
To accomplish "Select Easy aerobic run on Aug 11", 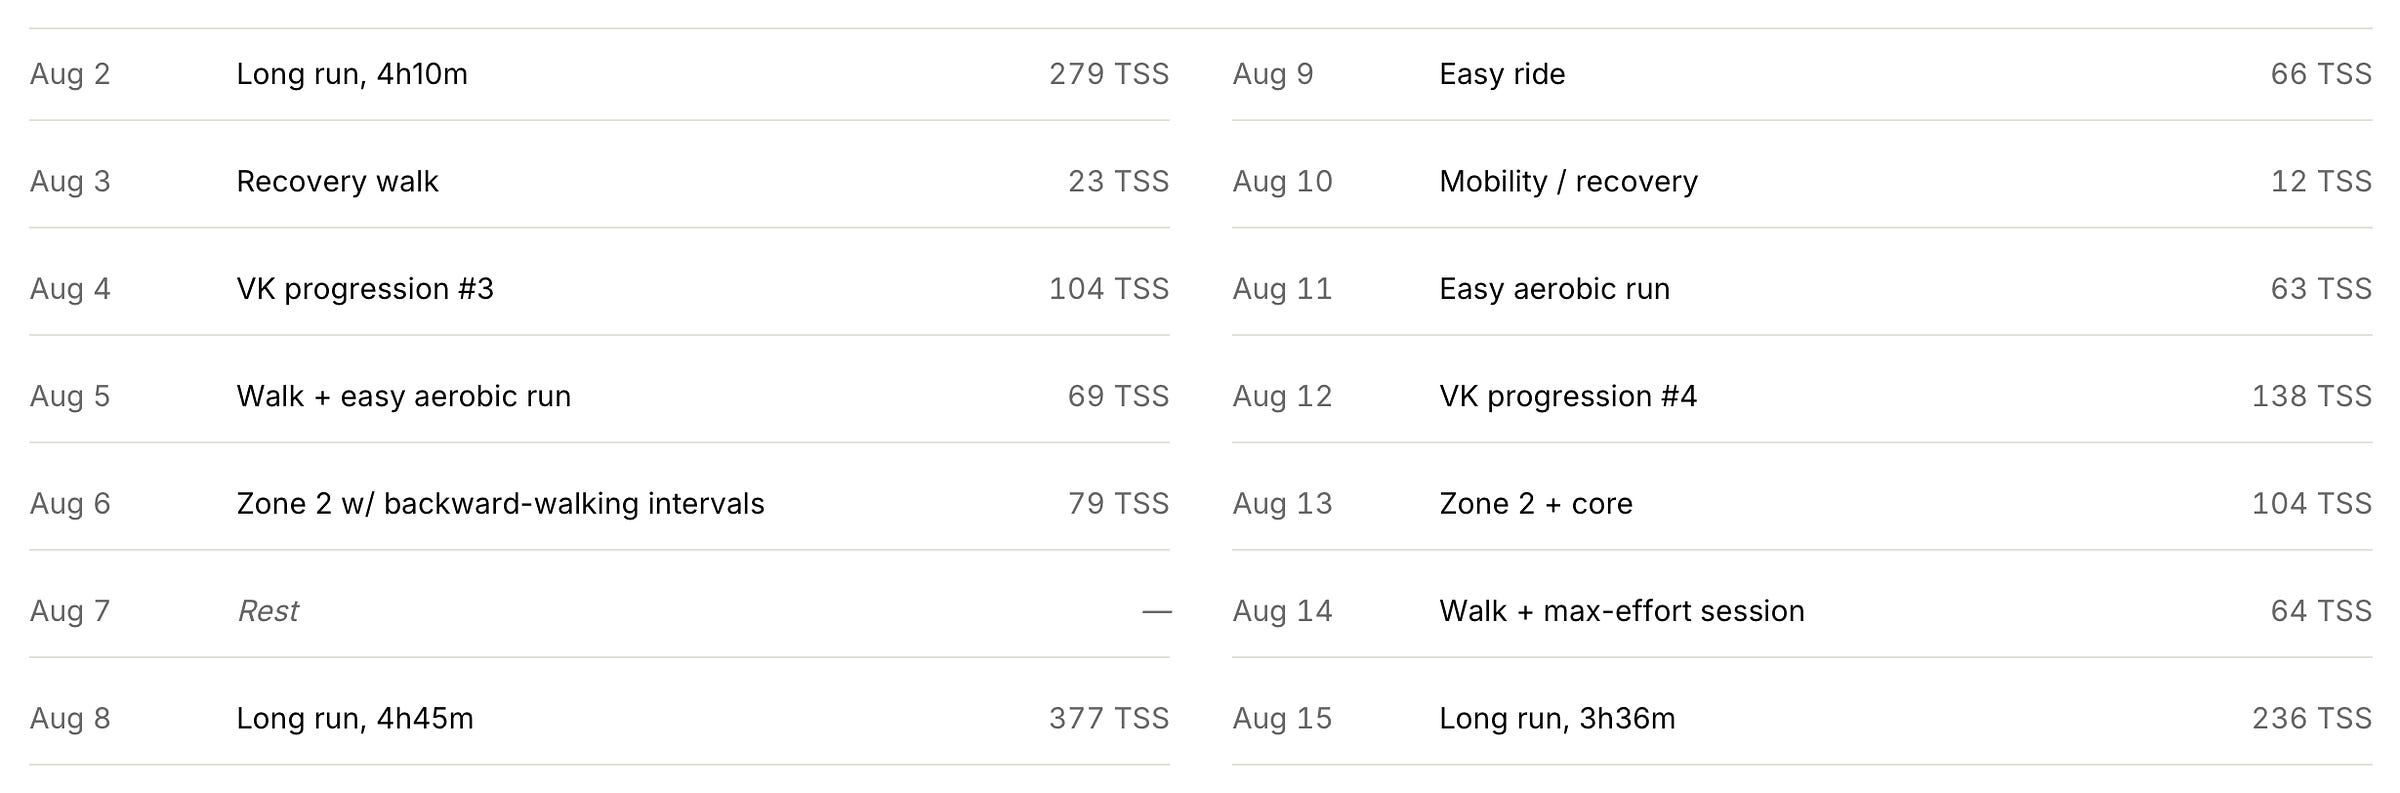I will coord(1802,289).
